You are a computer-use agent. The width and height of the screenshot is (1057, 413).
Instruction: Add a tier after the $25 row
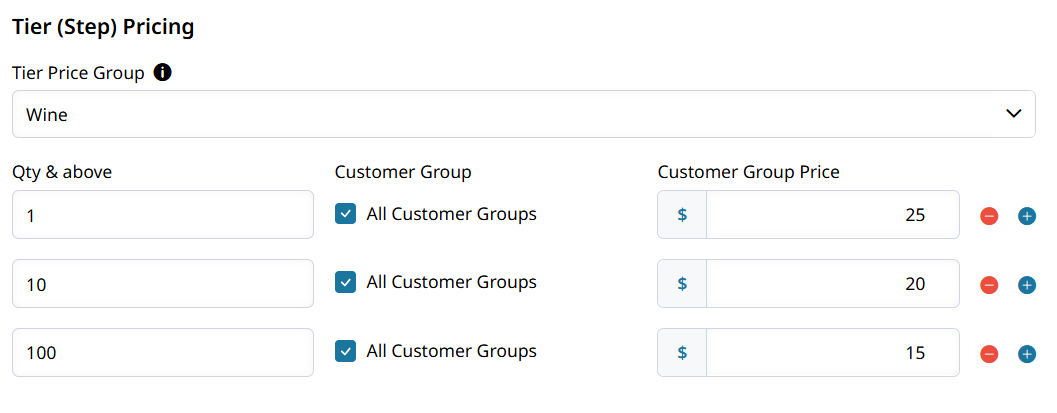pyautogui.click(x=1026, y=216)
